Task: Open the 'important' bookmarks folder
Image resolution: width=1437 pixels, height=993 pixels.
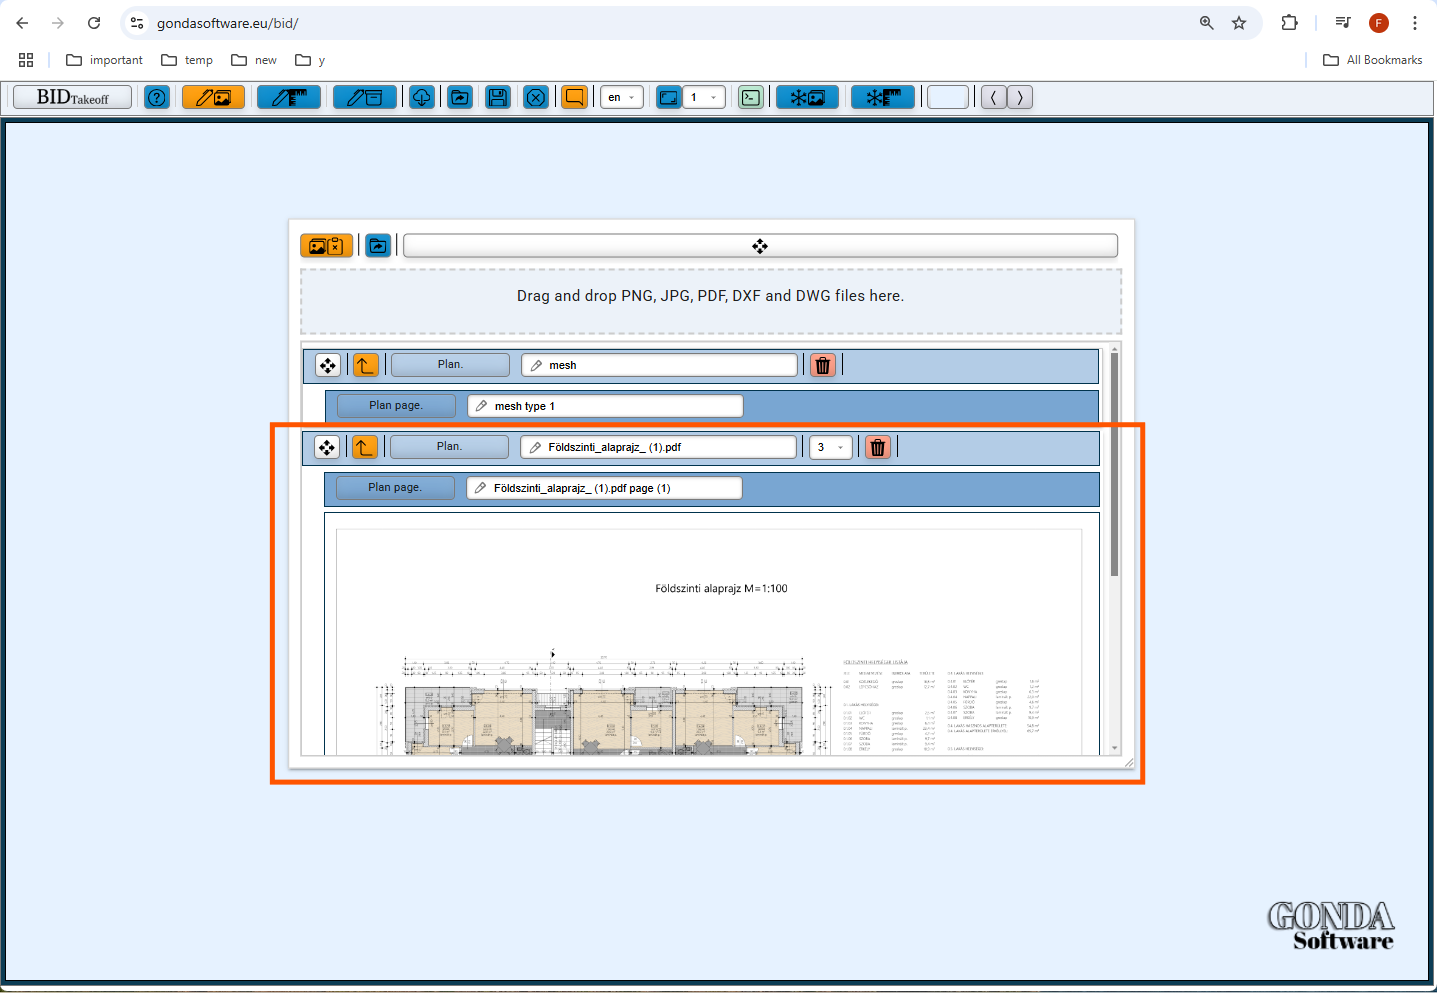Action: (x=104, y=60)
